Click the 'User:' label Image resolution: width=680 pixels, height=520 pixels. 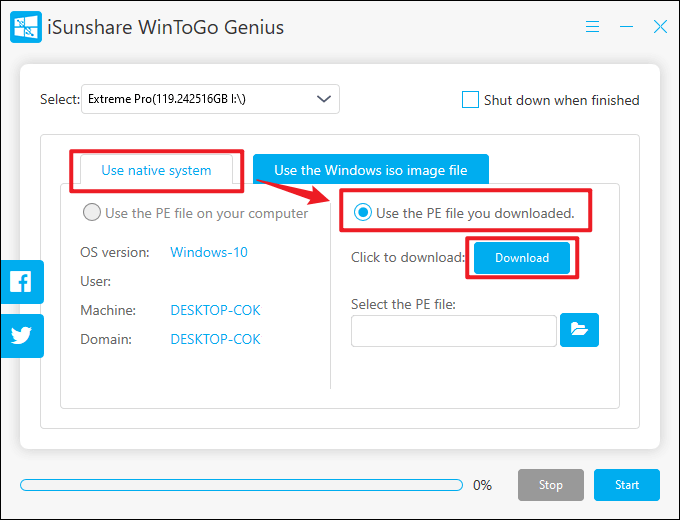point(95,281)
